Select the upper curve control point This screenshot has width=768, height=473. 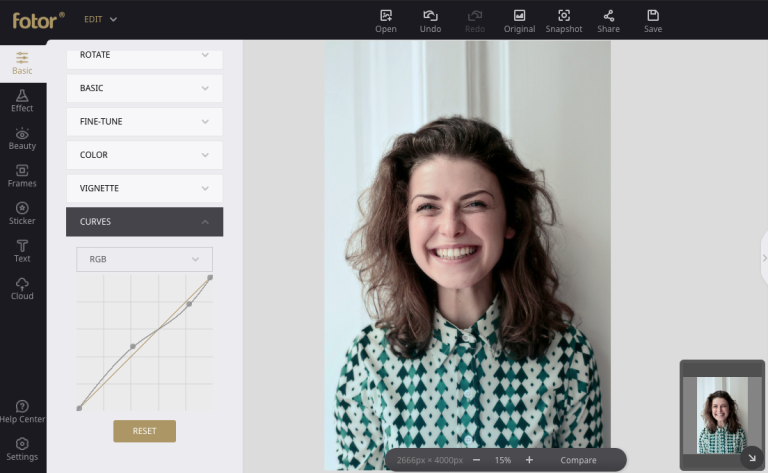pos(190,304)
